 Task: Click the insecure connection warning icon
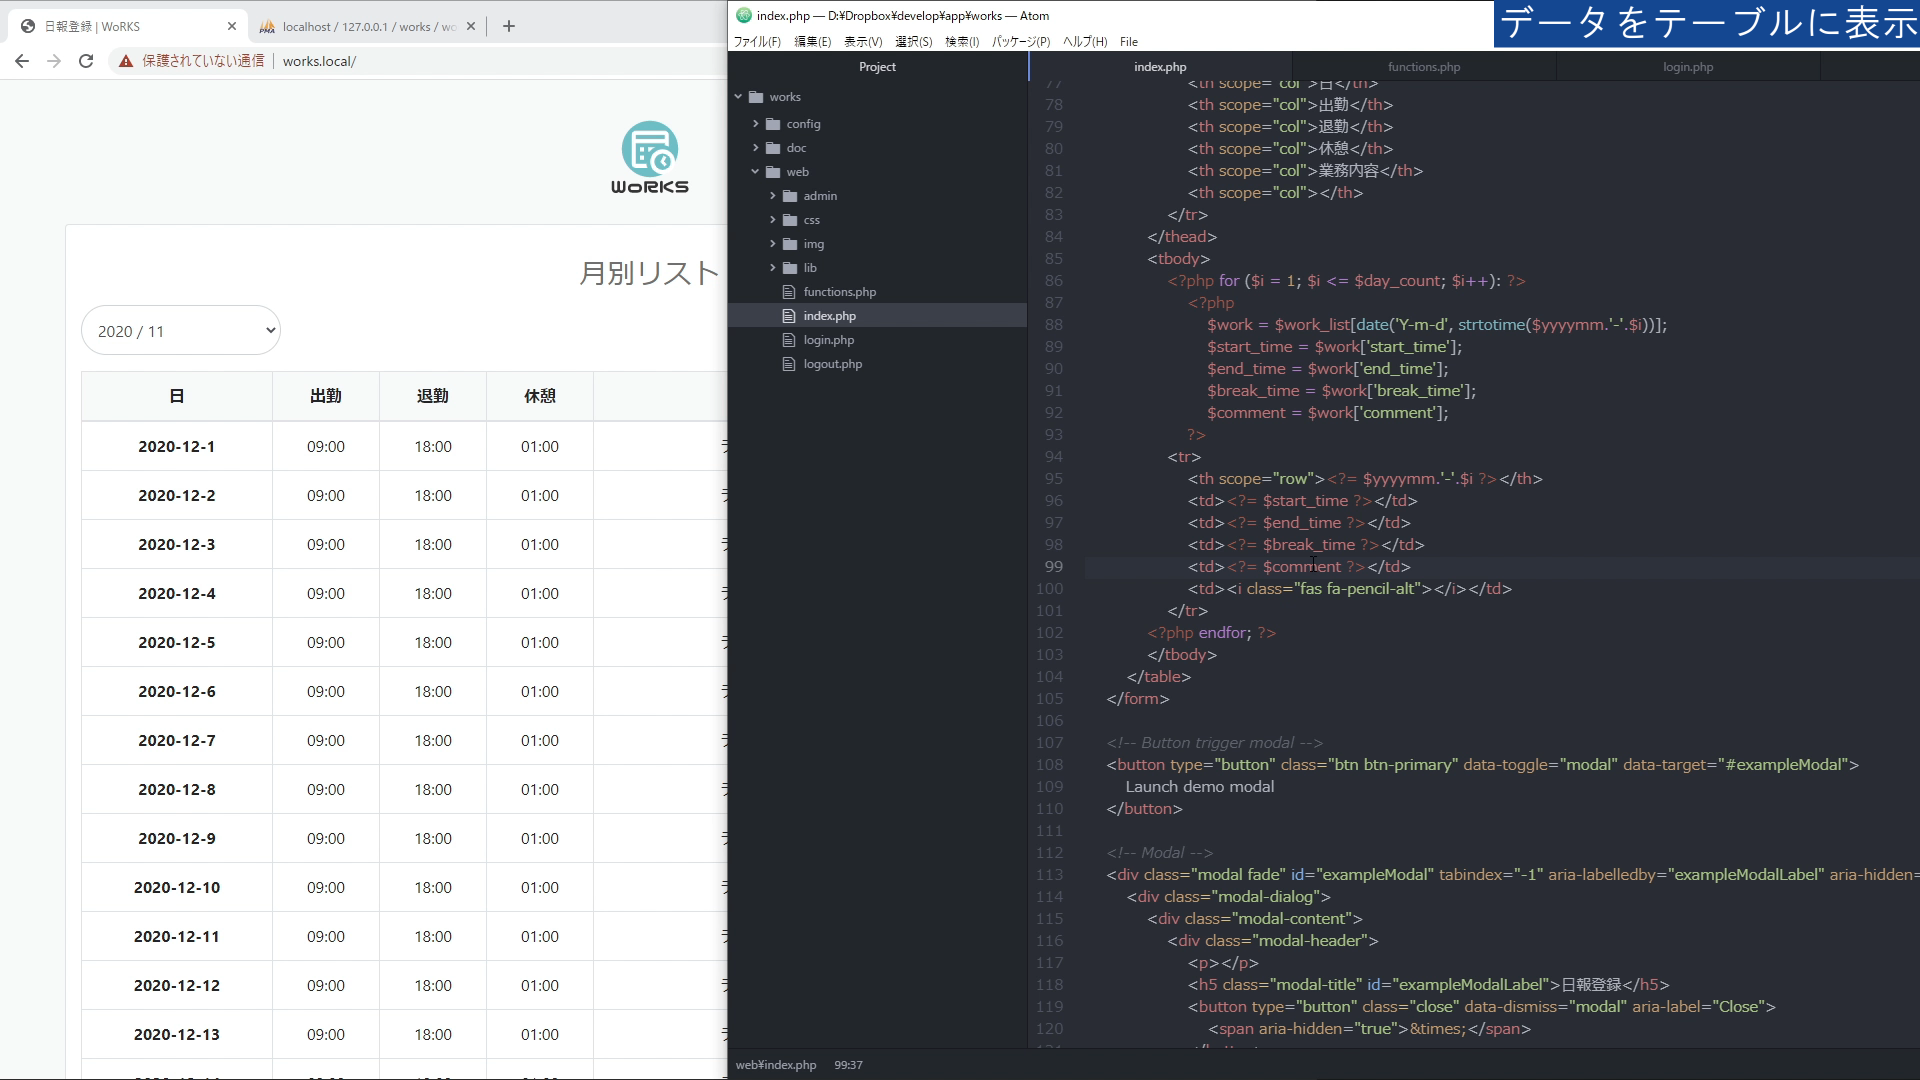[126, 61]
